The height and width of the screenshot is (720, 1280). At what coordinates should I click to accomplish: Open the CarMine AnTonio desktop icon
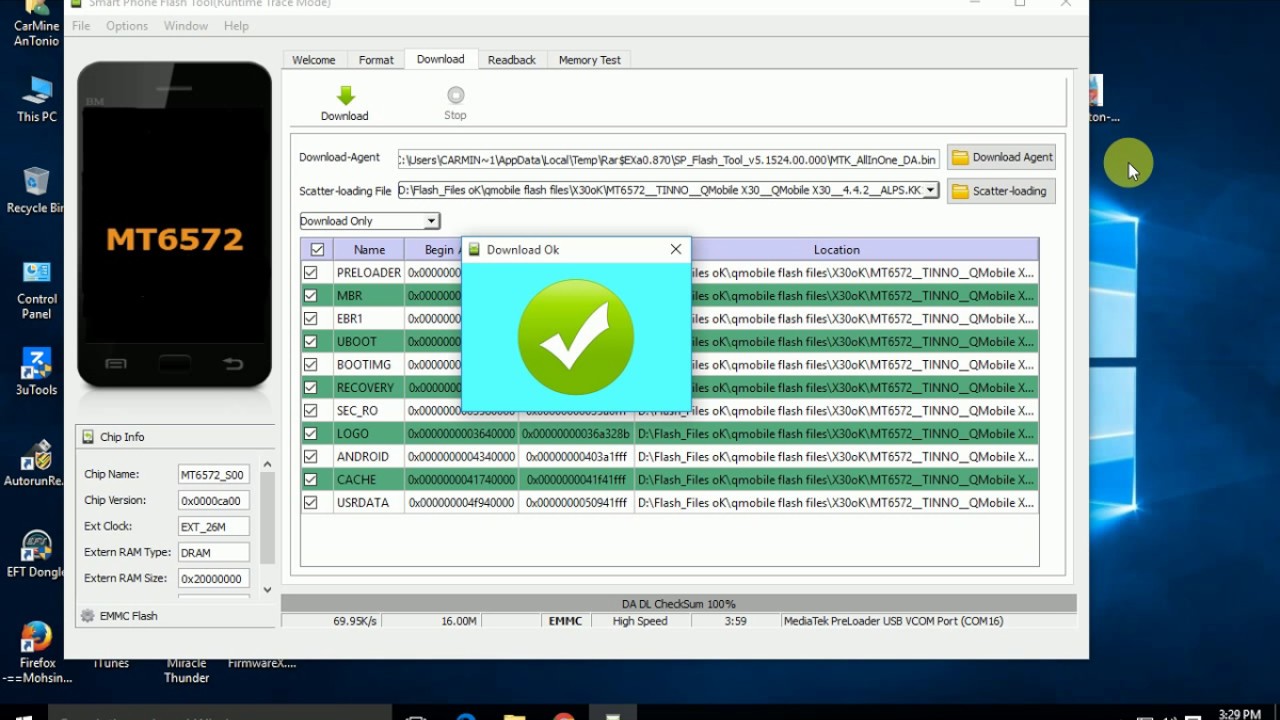(x=37, y=24)
